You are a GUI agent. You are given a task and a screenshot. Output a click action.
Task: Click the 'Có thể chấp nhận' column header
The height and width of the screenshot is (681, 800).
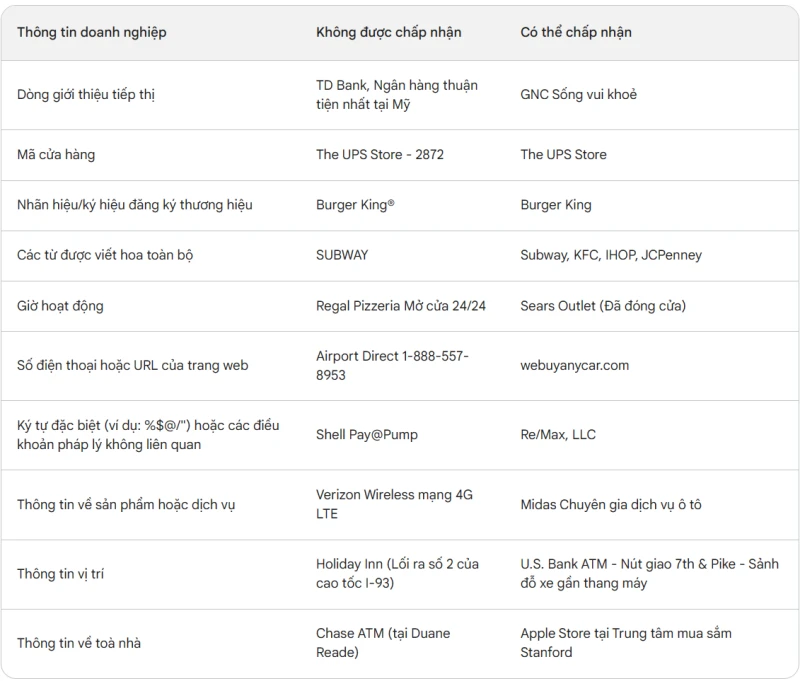pyautogui.click(x=576, y=32)
